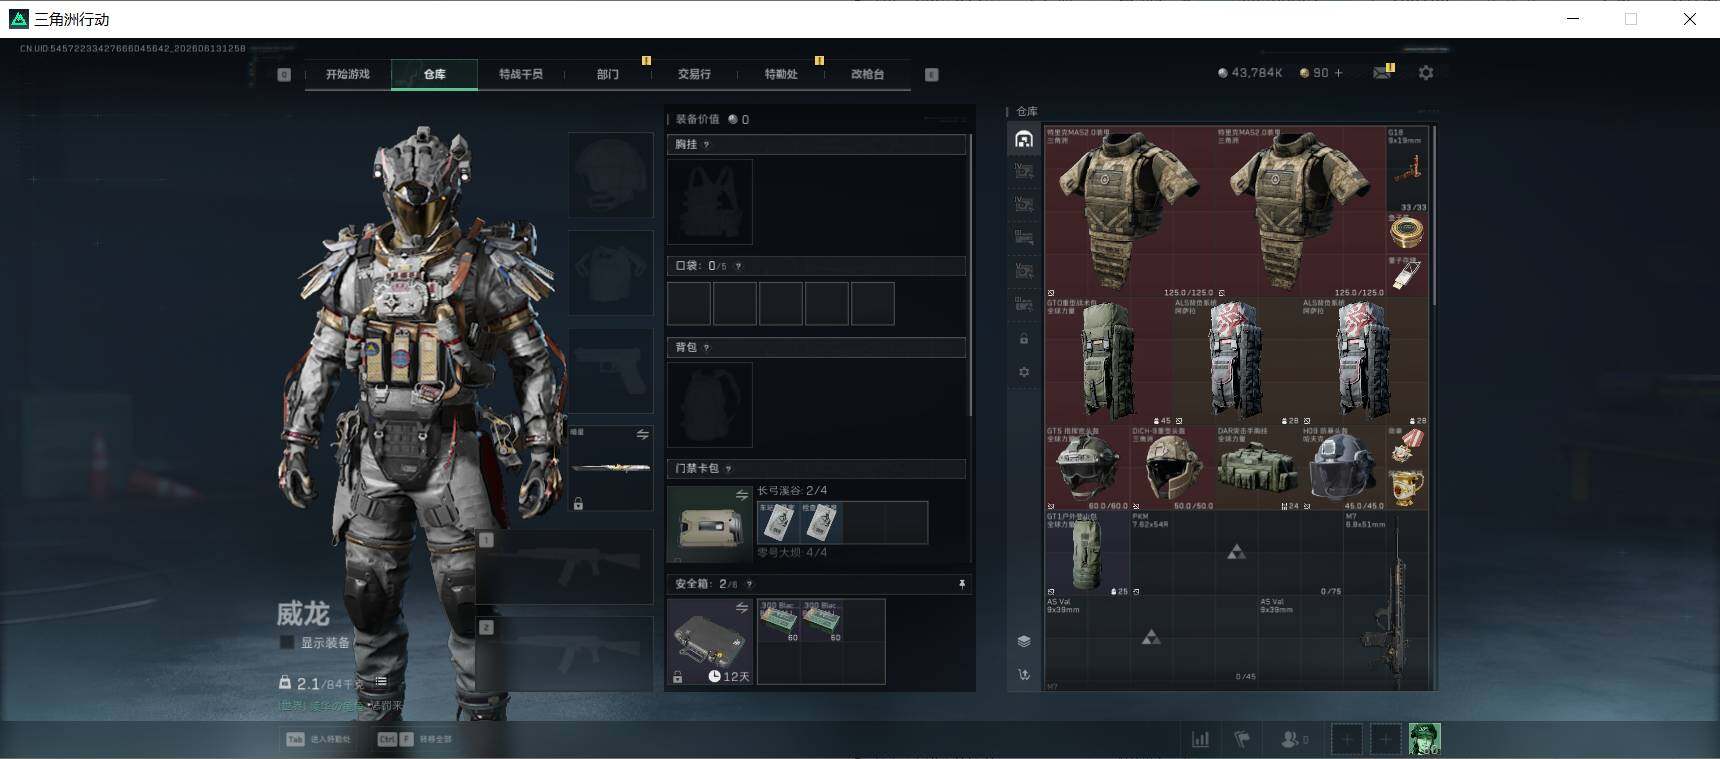This screenshot has height=759, width=1720.
Task: Select the gold coin item in warehouse
Action: coord(1408,233)
